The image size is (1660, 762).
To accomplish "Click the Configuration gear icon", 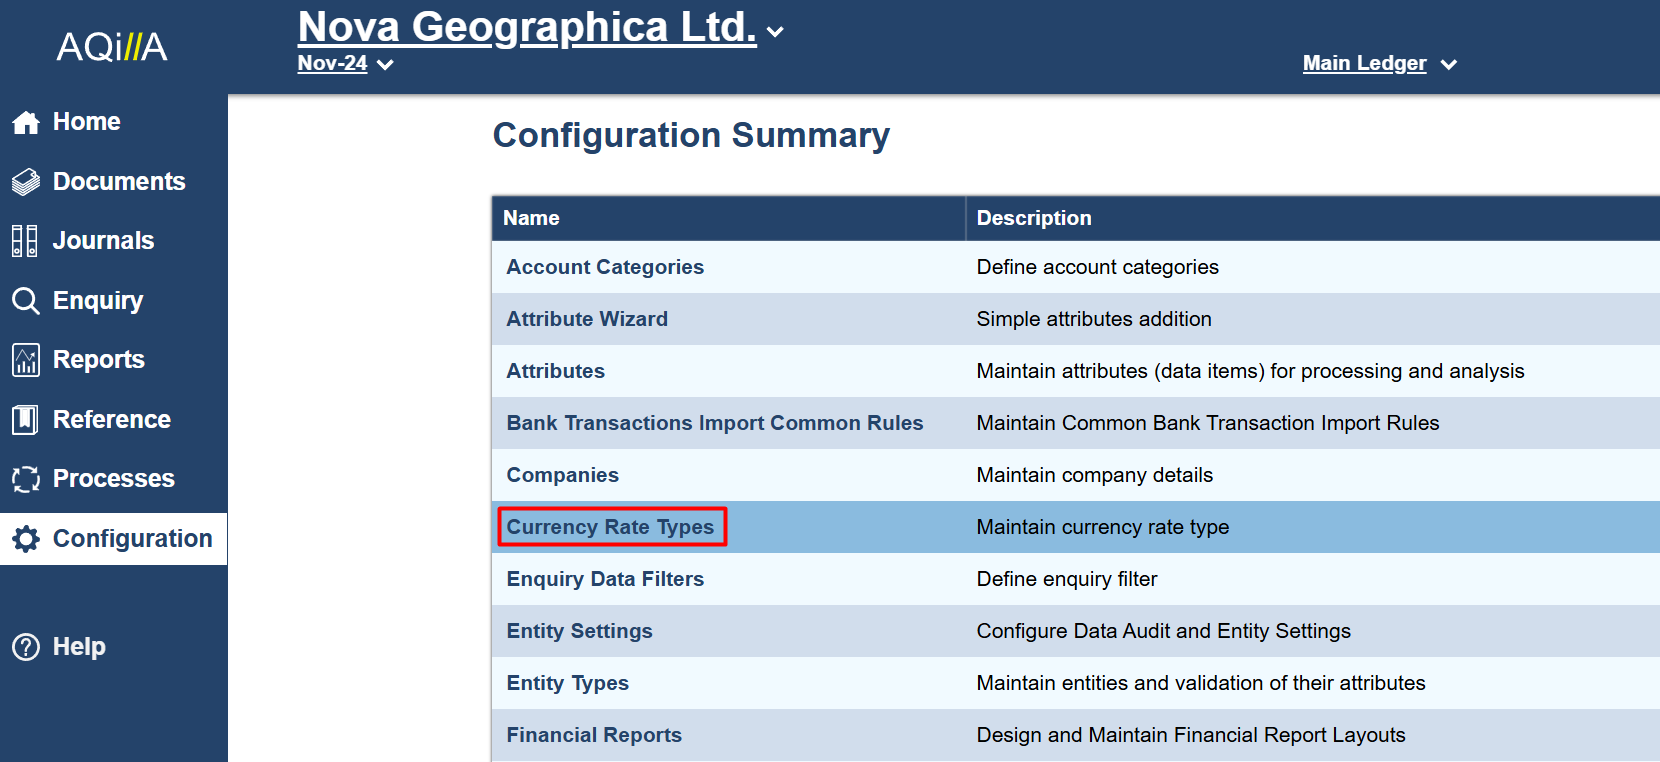I will coord(26,539).
